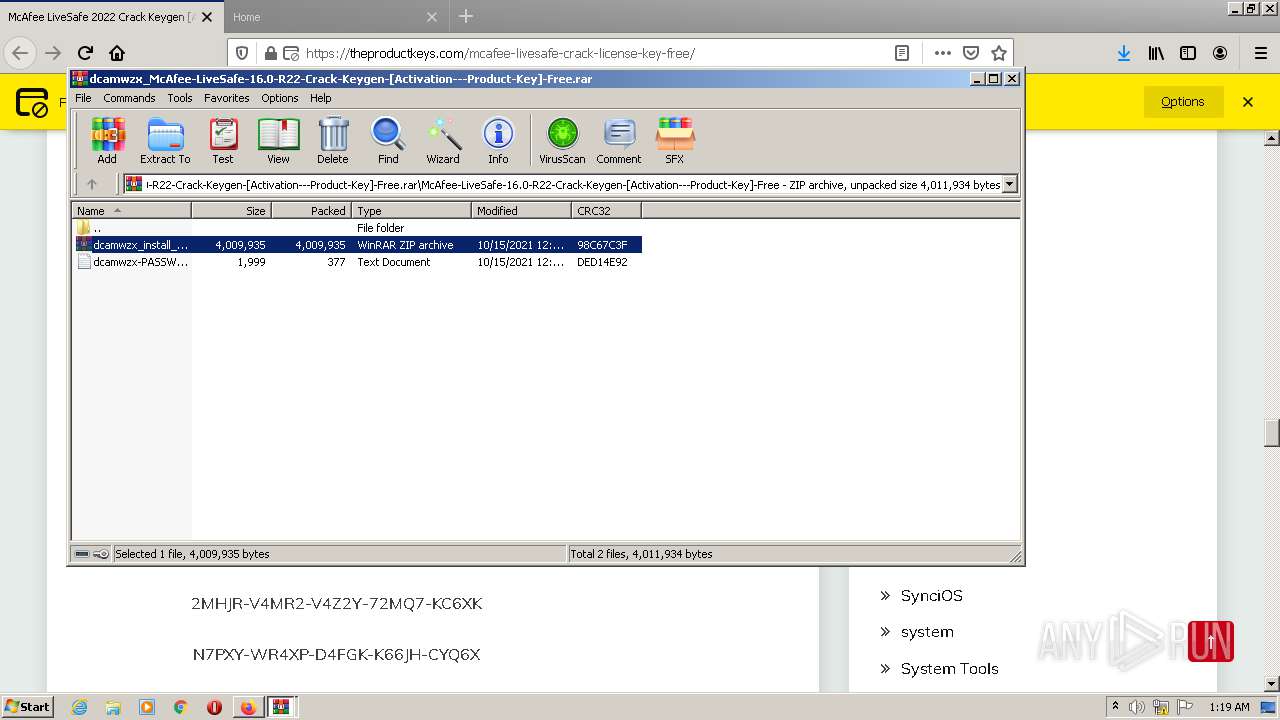Open the Favorites menu

(227, 98)
